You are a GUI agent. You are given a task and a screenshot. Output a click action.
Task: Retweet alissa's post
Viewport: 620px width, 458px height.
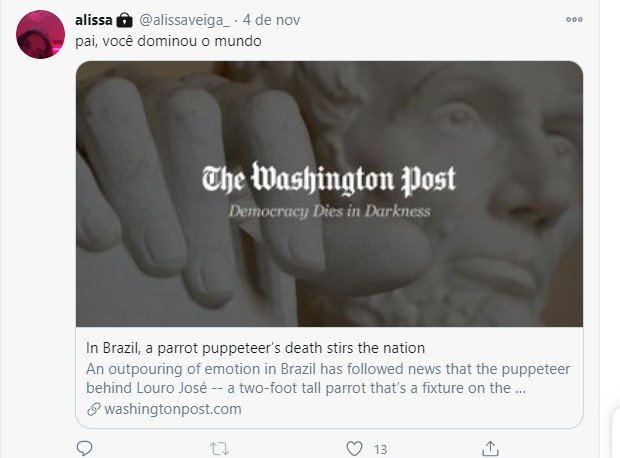tap(219, 449)
